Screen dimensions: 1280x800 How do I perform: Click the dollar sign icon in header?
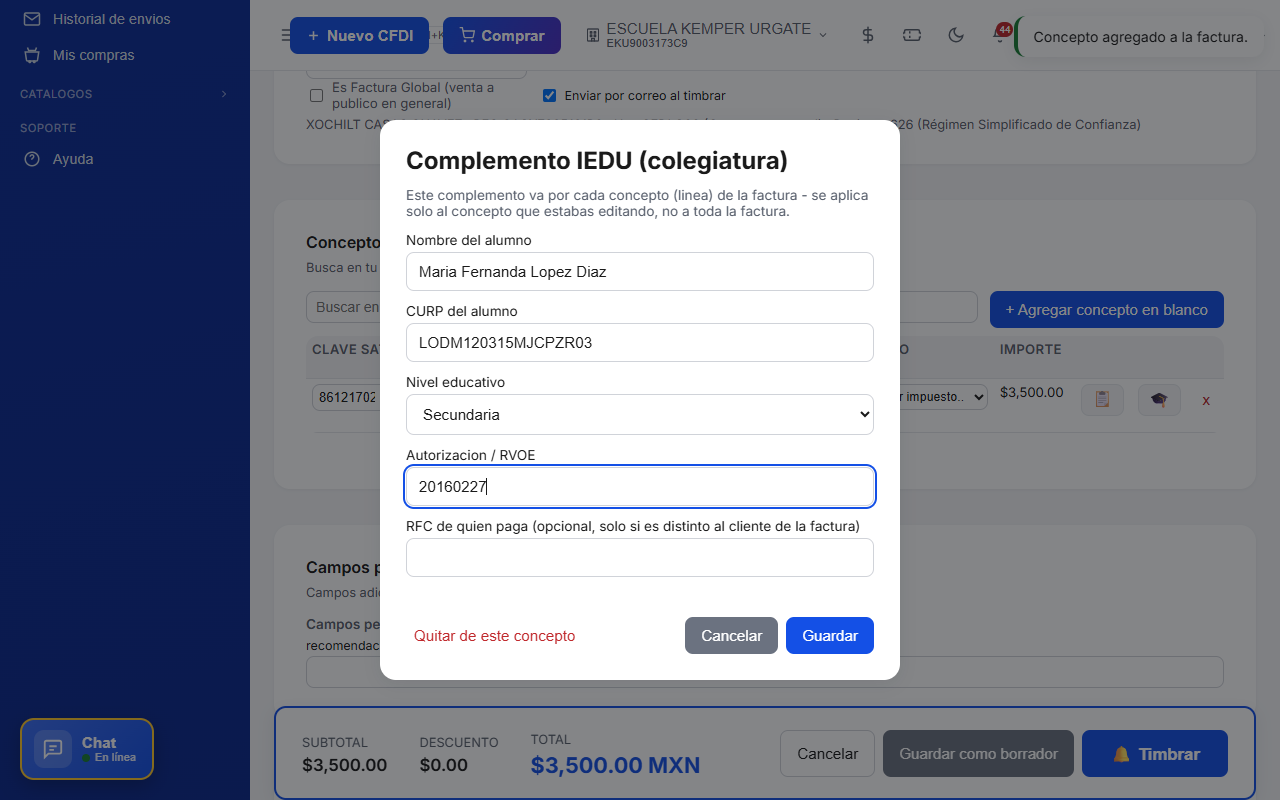click(x=868, y=35)
